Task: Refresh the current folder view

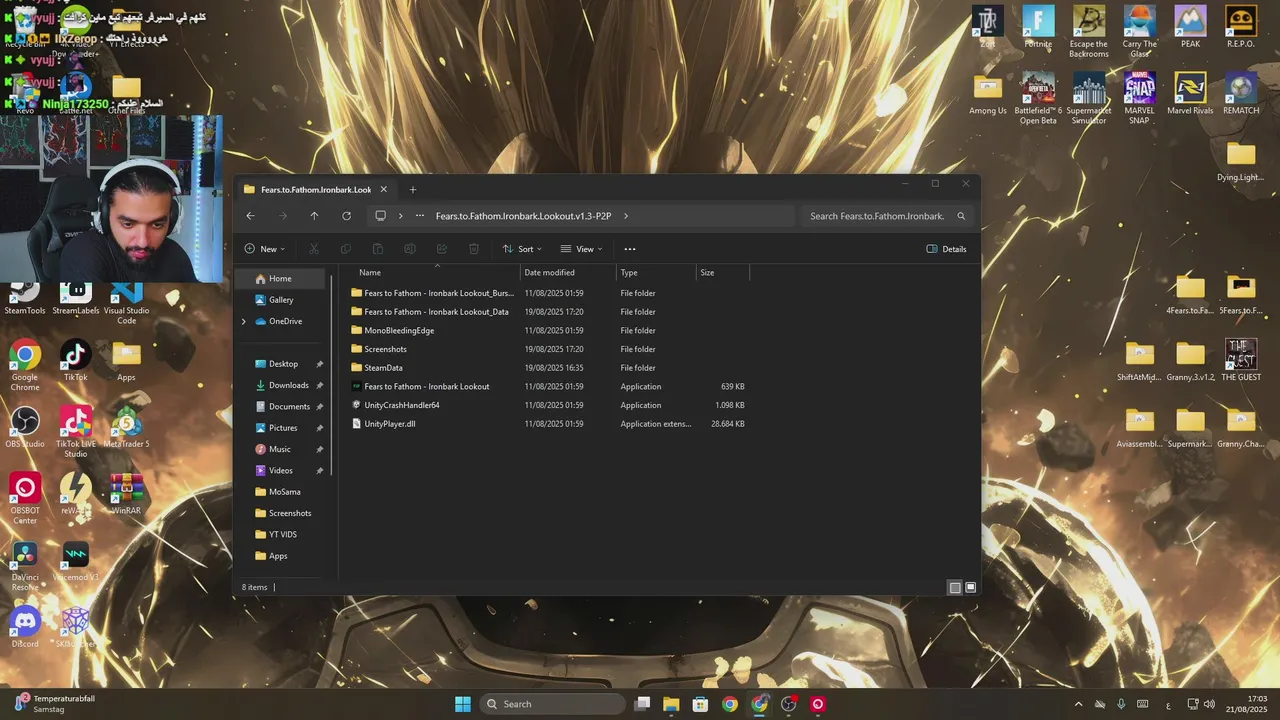Action: (x=346, y=216)
